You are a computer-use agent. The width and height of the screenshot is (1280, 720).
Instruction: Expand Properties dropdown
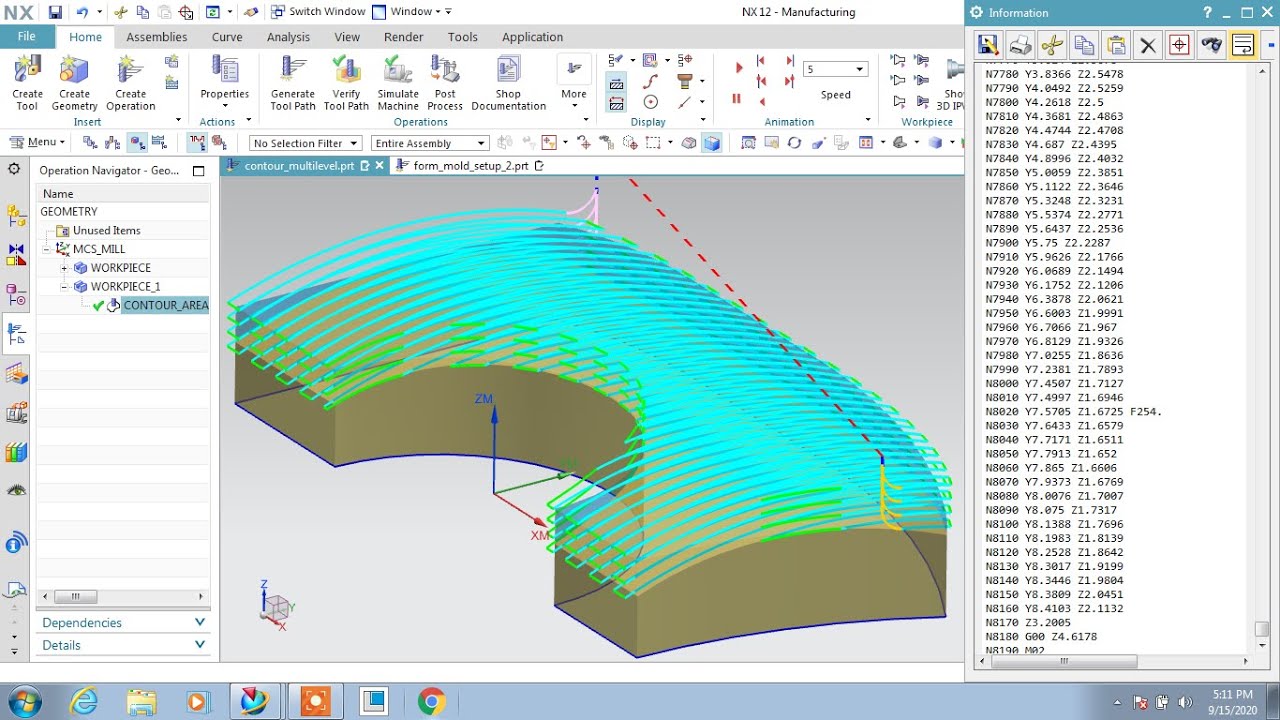[x=224, y=106]
